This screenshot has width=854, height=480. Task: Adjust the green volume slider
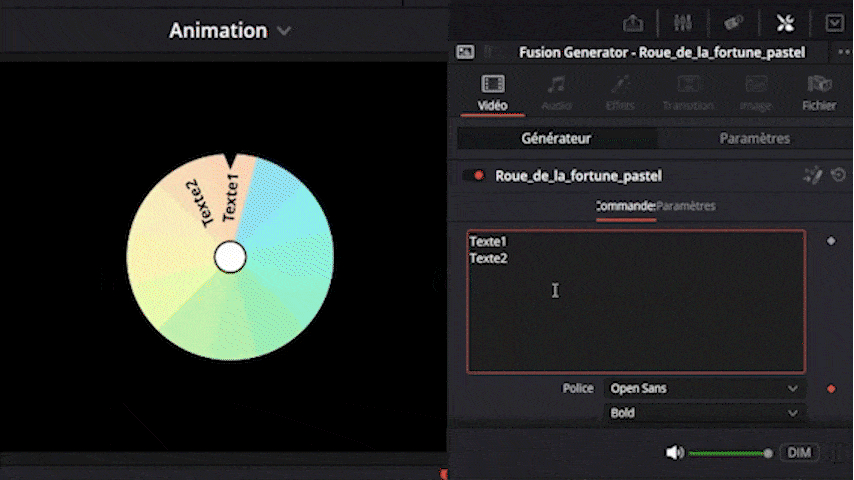(730, 453)
